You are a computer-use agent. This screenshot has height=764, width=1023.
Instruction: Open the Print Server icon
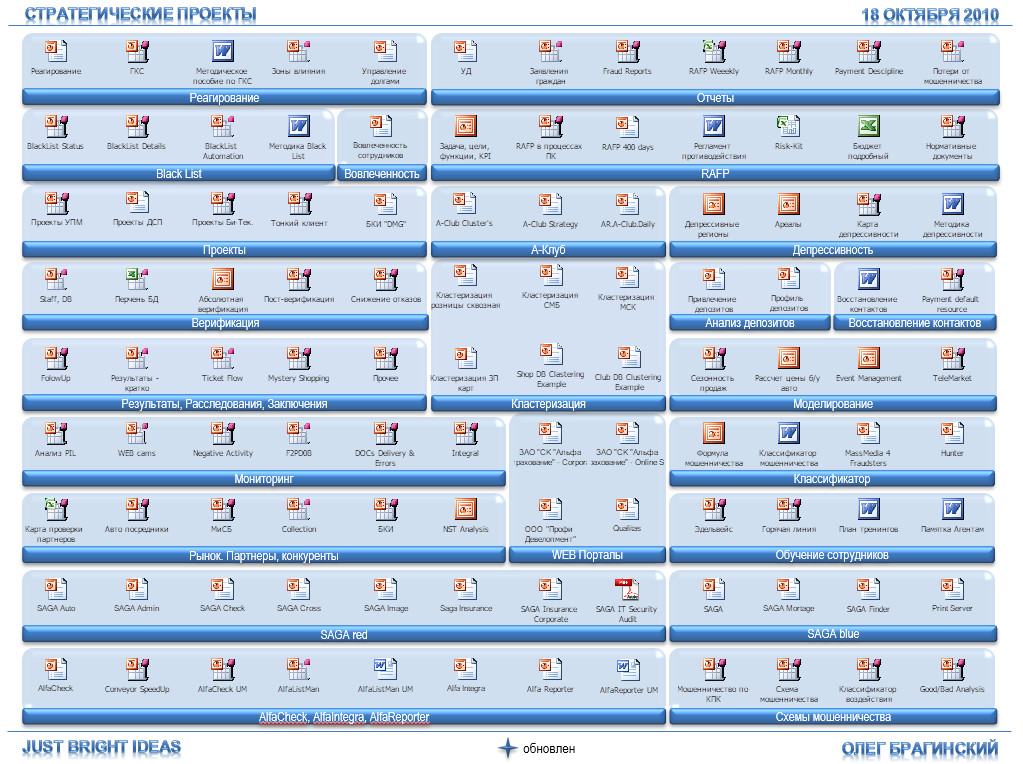point(953,588)
